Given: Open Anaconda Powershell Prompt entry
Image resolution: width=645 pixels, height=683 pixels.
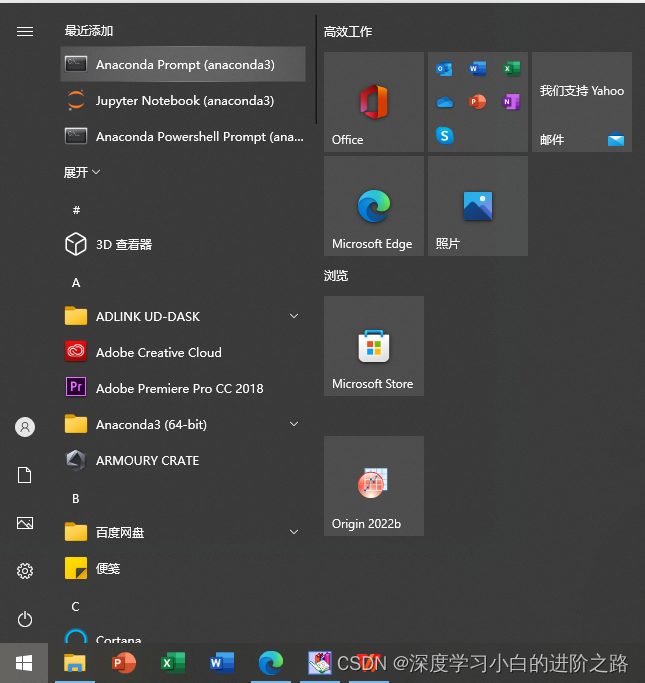Looking at the screenshot, I should (183, 137).
